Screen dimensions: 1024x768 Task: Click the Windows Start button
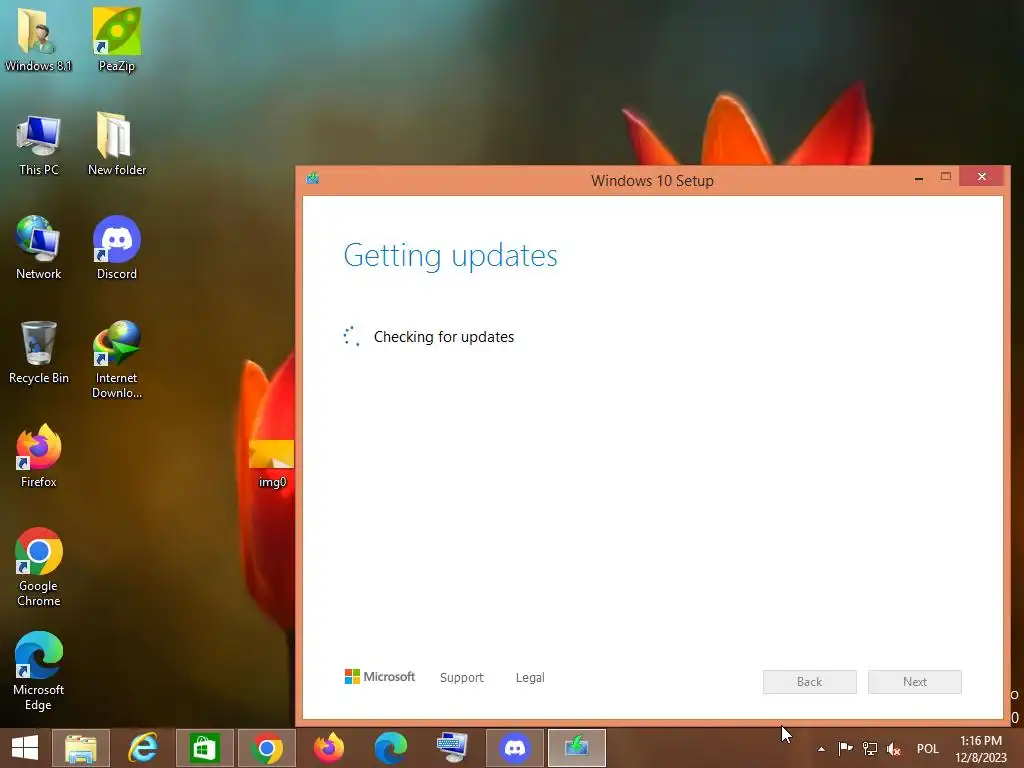tap(25, 748)
